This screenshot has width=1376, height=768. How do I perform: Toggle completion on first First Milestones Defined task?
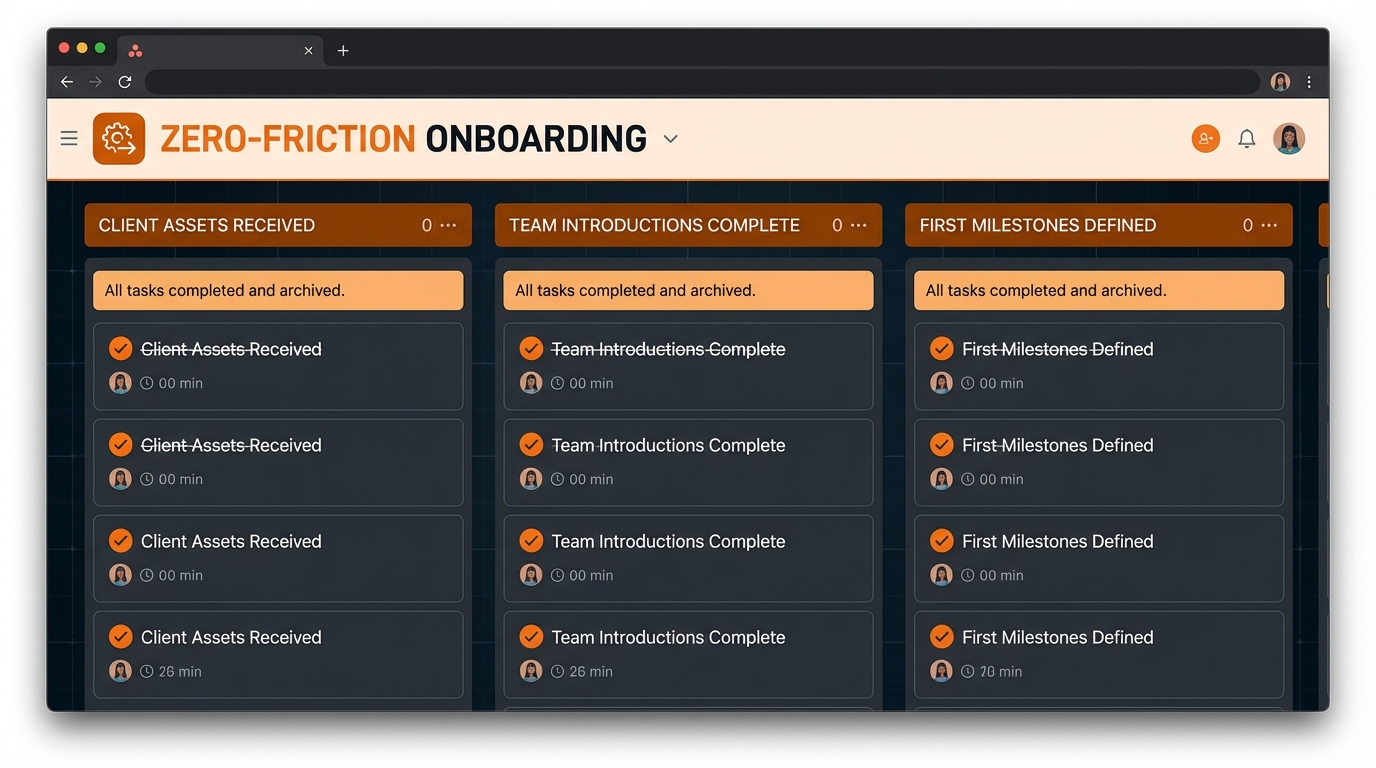(x=941, y=348)
